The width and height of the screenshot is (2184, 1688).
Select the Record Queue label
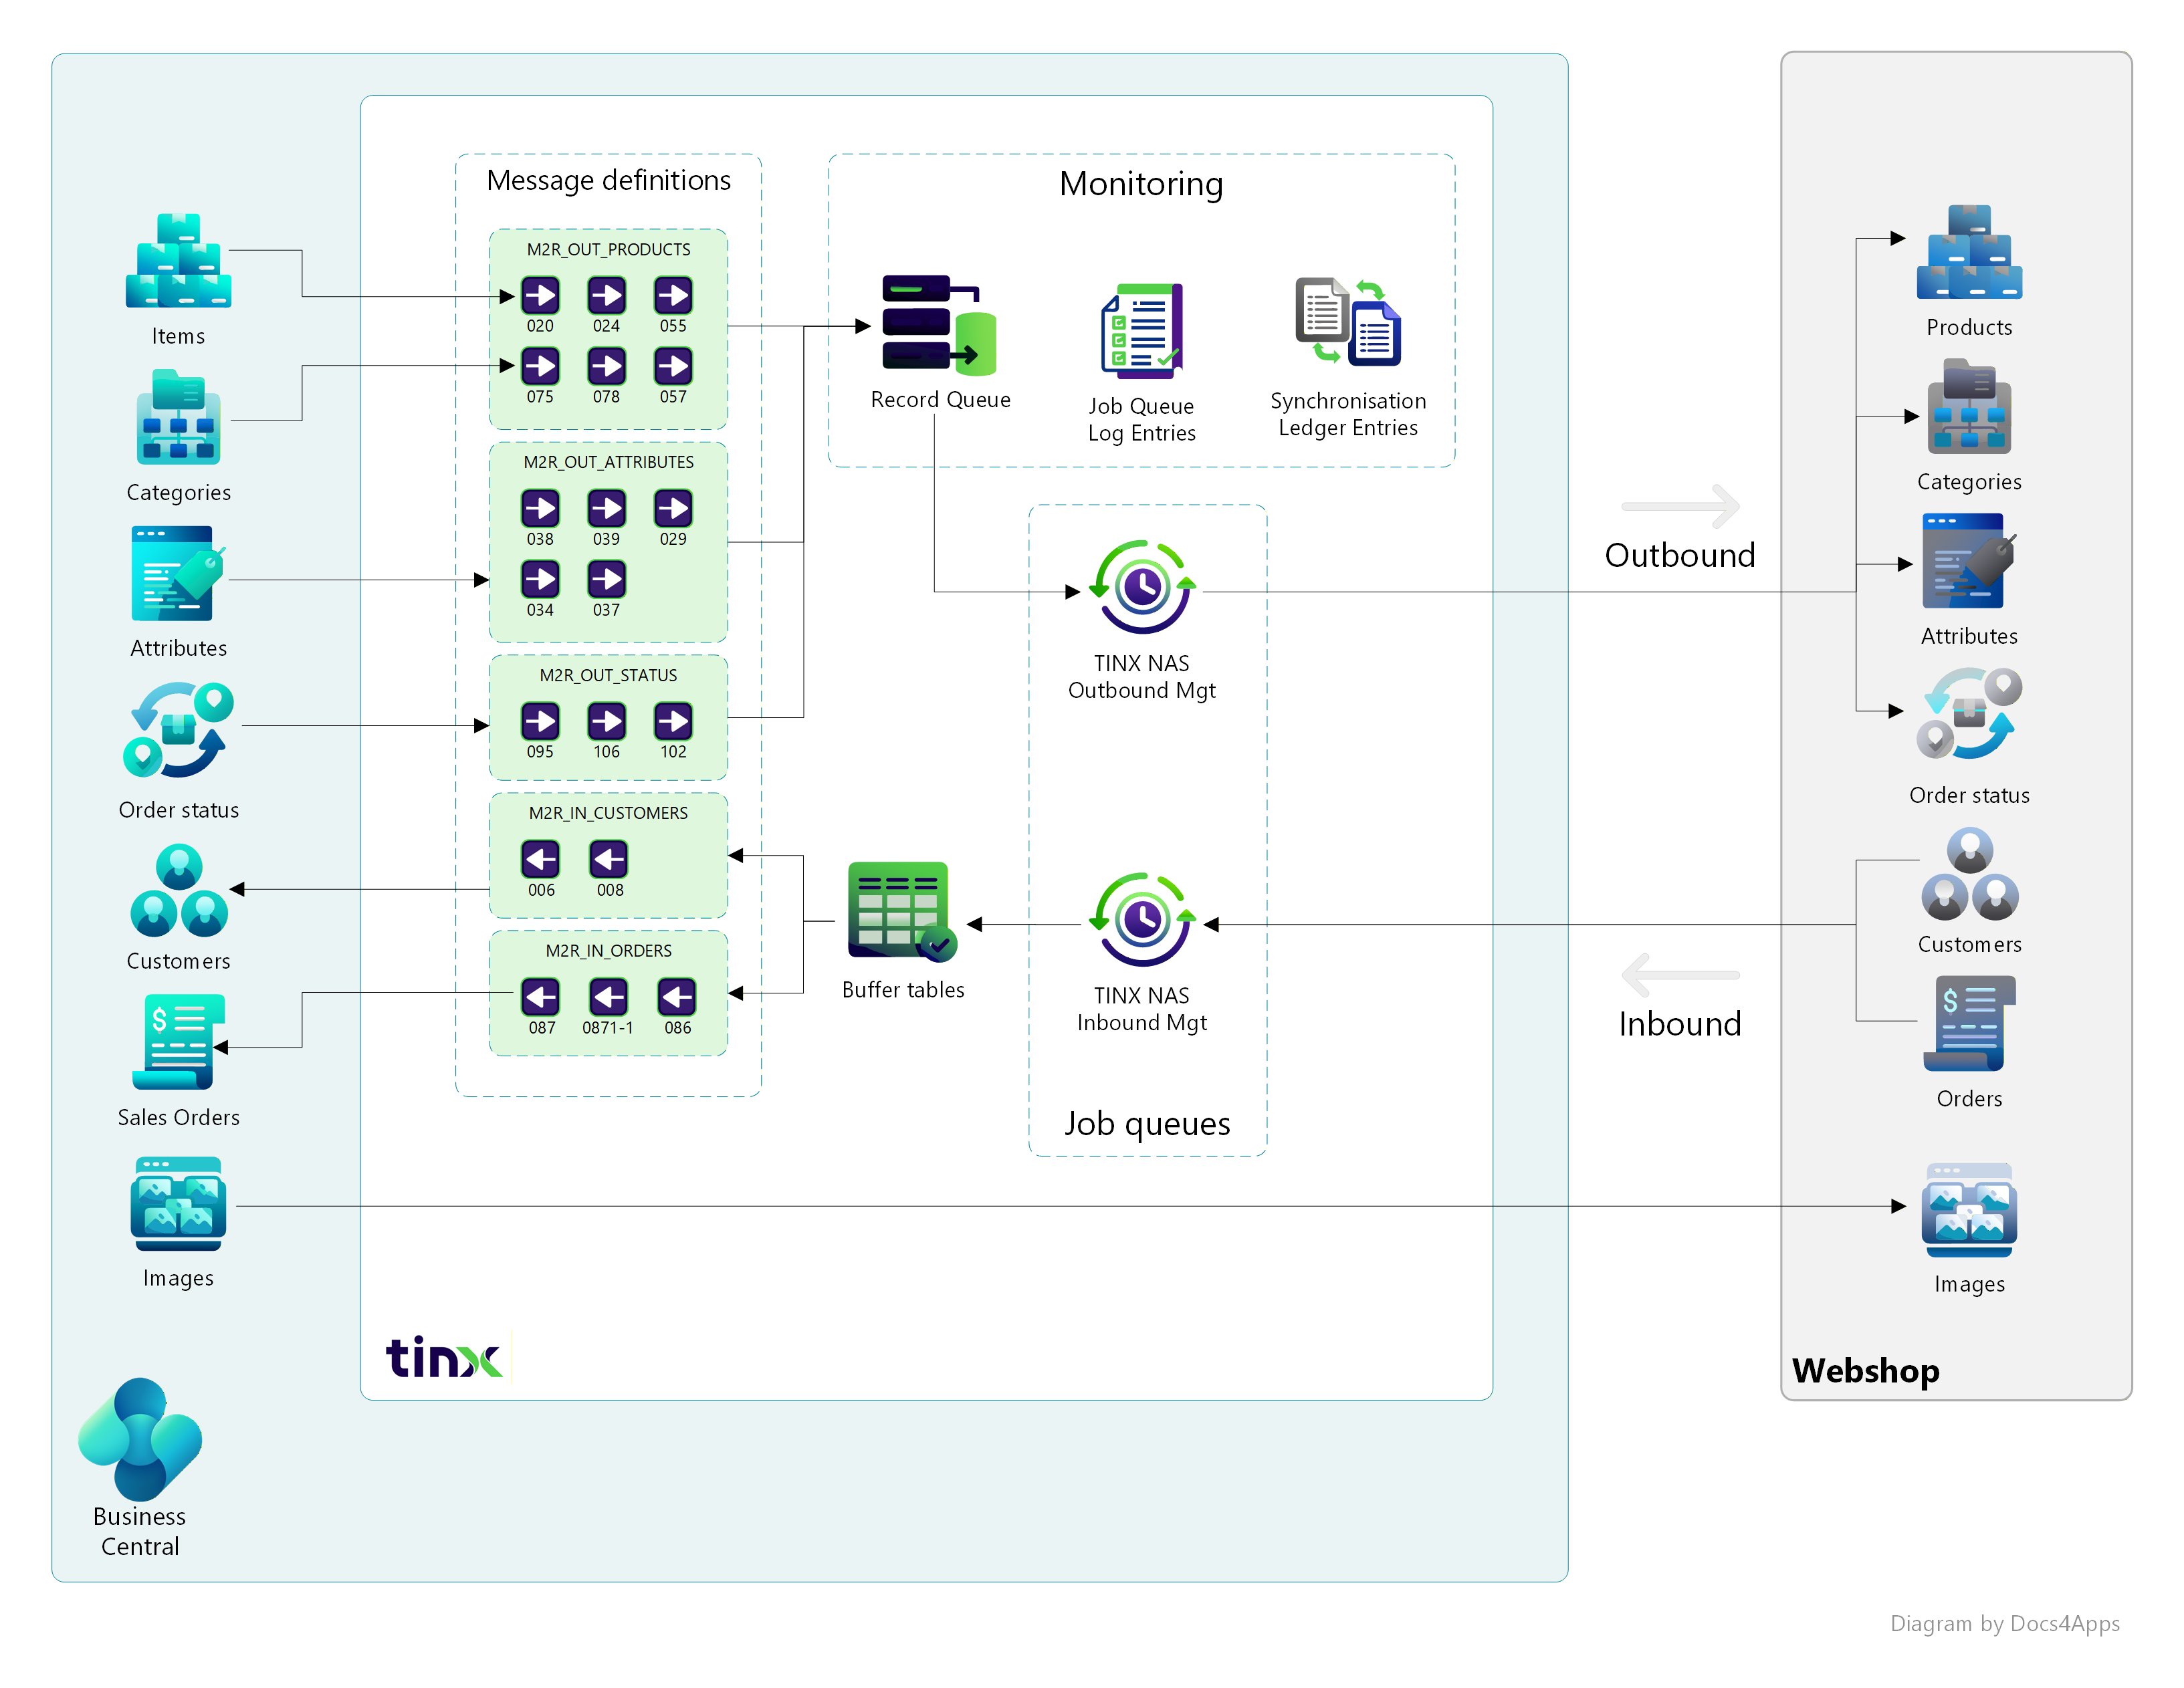point(940,400)
